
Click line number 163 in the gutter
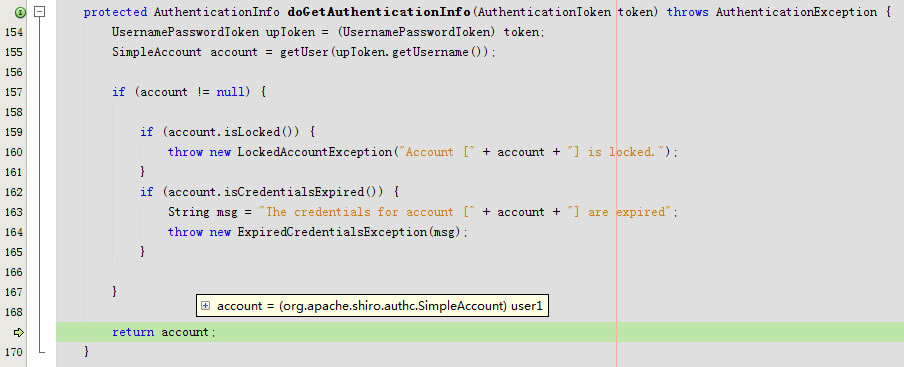pyautogui.click(x=13, y=212)
